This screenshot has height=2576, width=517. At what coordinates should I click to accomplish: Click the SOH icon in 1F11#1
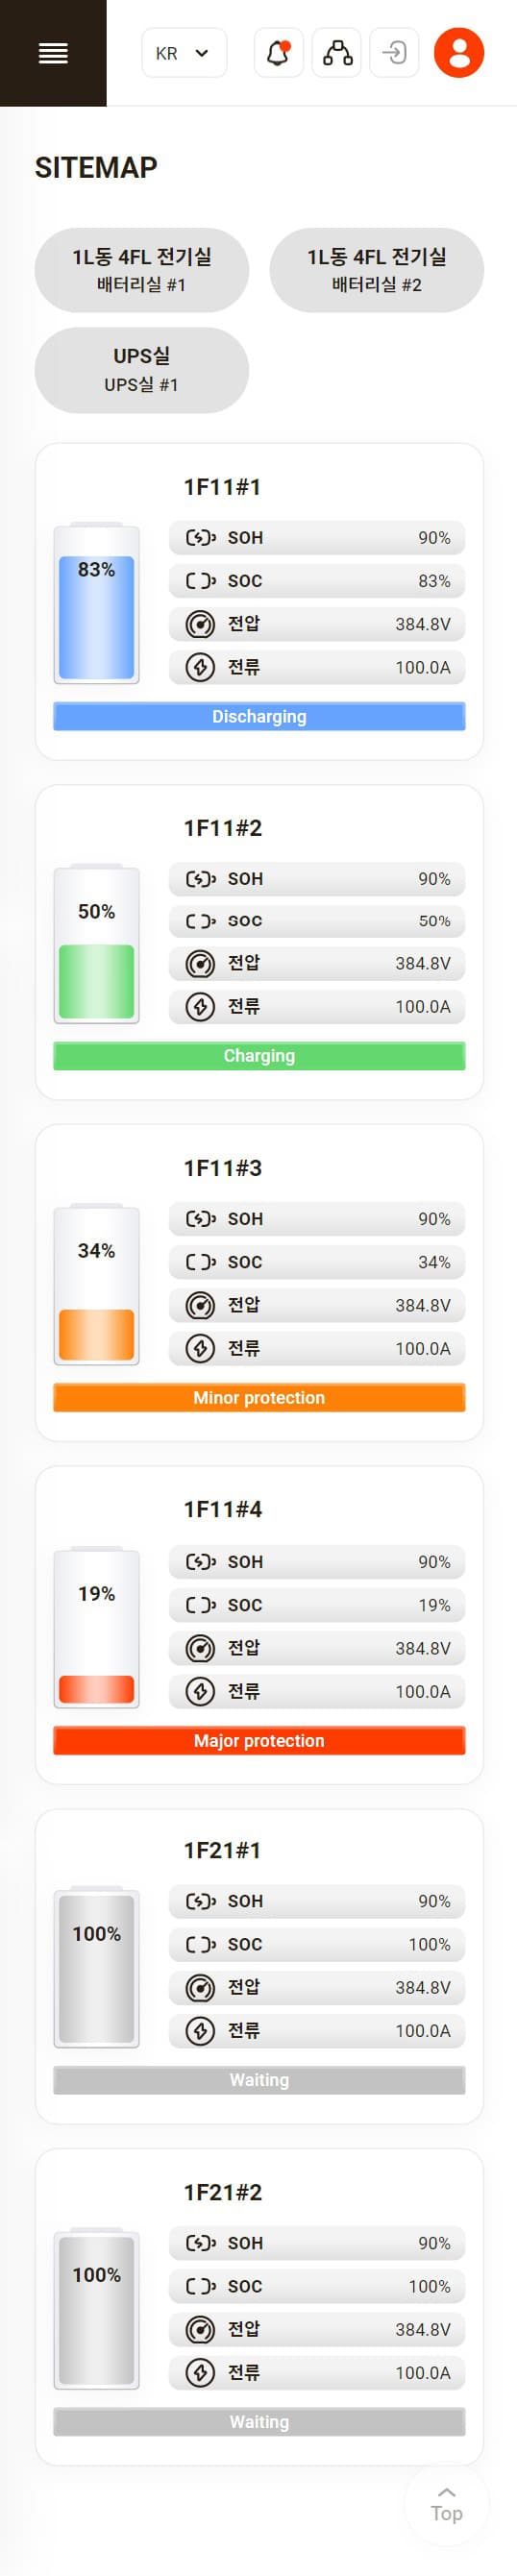click(x=200, y=538)
